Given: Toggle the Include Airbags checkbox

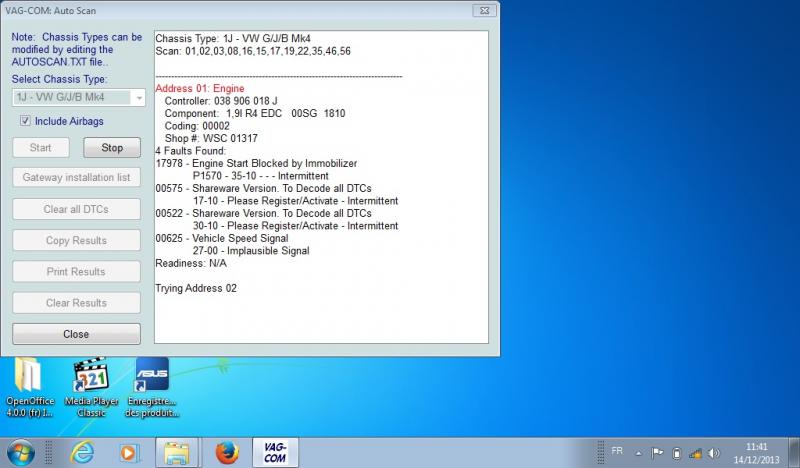Looking at the screenshot, I should [25, 121].
